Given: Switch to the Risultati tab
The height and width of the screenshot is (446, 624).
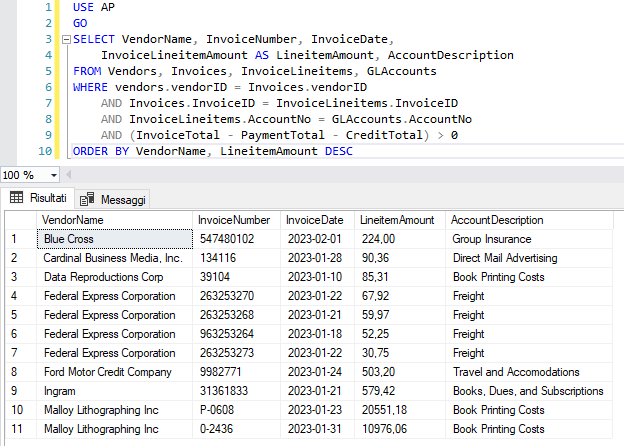Looking at the screenshot, I should click(x=38, y=198).
